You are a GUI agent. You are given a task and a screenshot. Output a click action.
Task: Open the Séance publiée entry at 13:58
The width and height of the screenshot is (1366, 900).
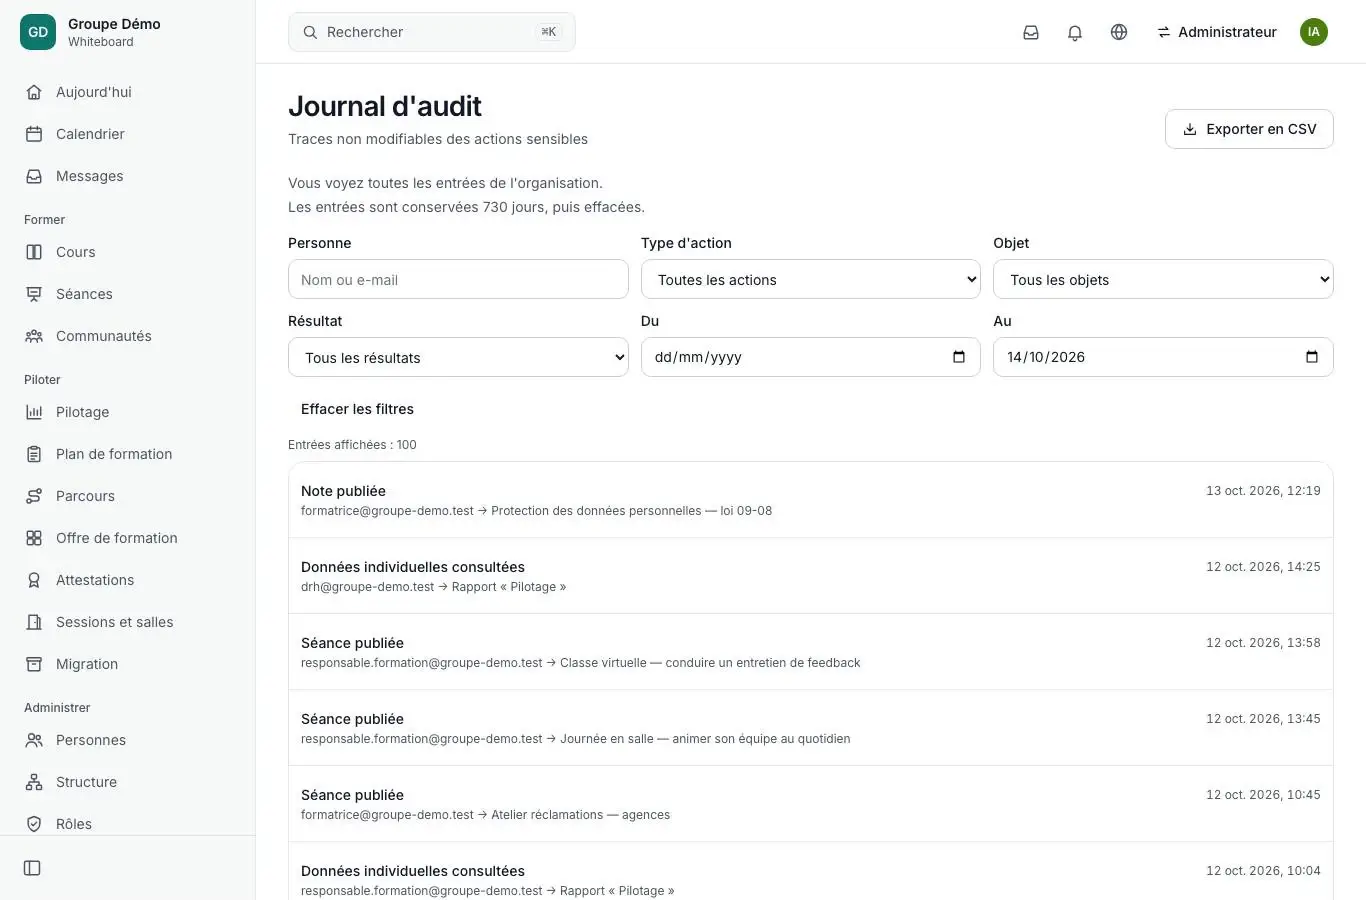click(811, 652)
